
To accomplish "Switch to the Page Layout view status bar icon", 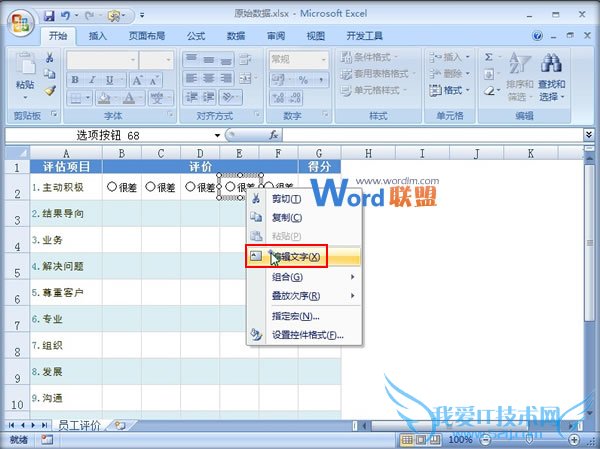I will (421, 439).
